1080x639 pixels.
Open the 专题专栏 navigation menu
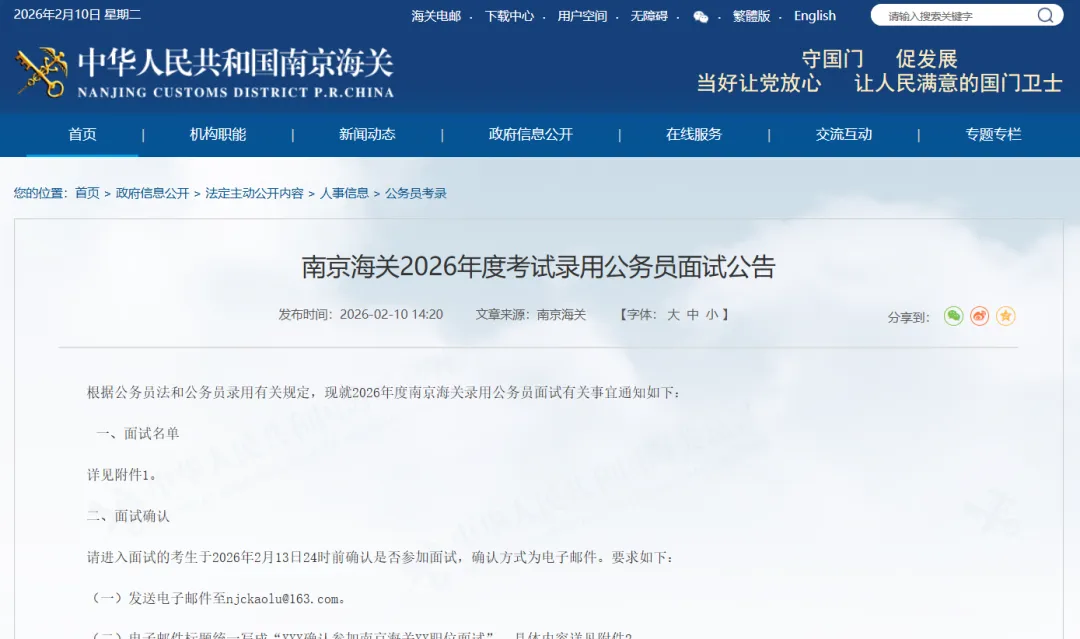[x=993, y=134]
